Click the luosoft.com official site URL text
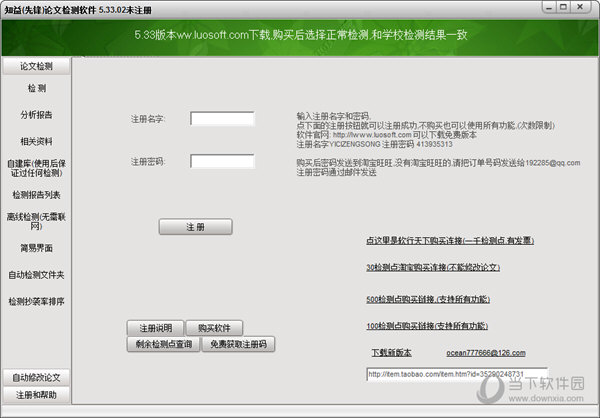600x418 pixels. click(x=372, y=135)
